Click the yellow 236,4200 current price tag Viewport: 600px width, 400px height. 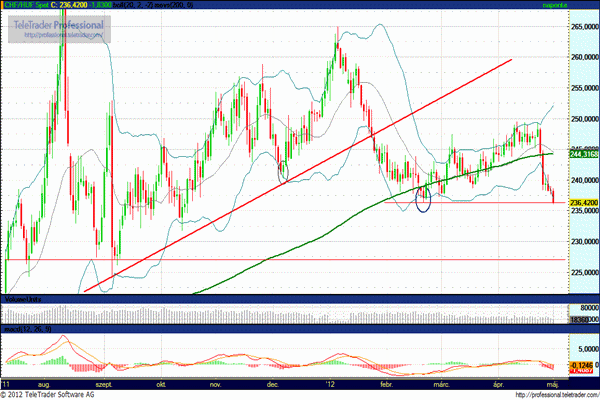[x=583, y=203]
